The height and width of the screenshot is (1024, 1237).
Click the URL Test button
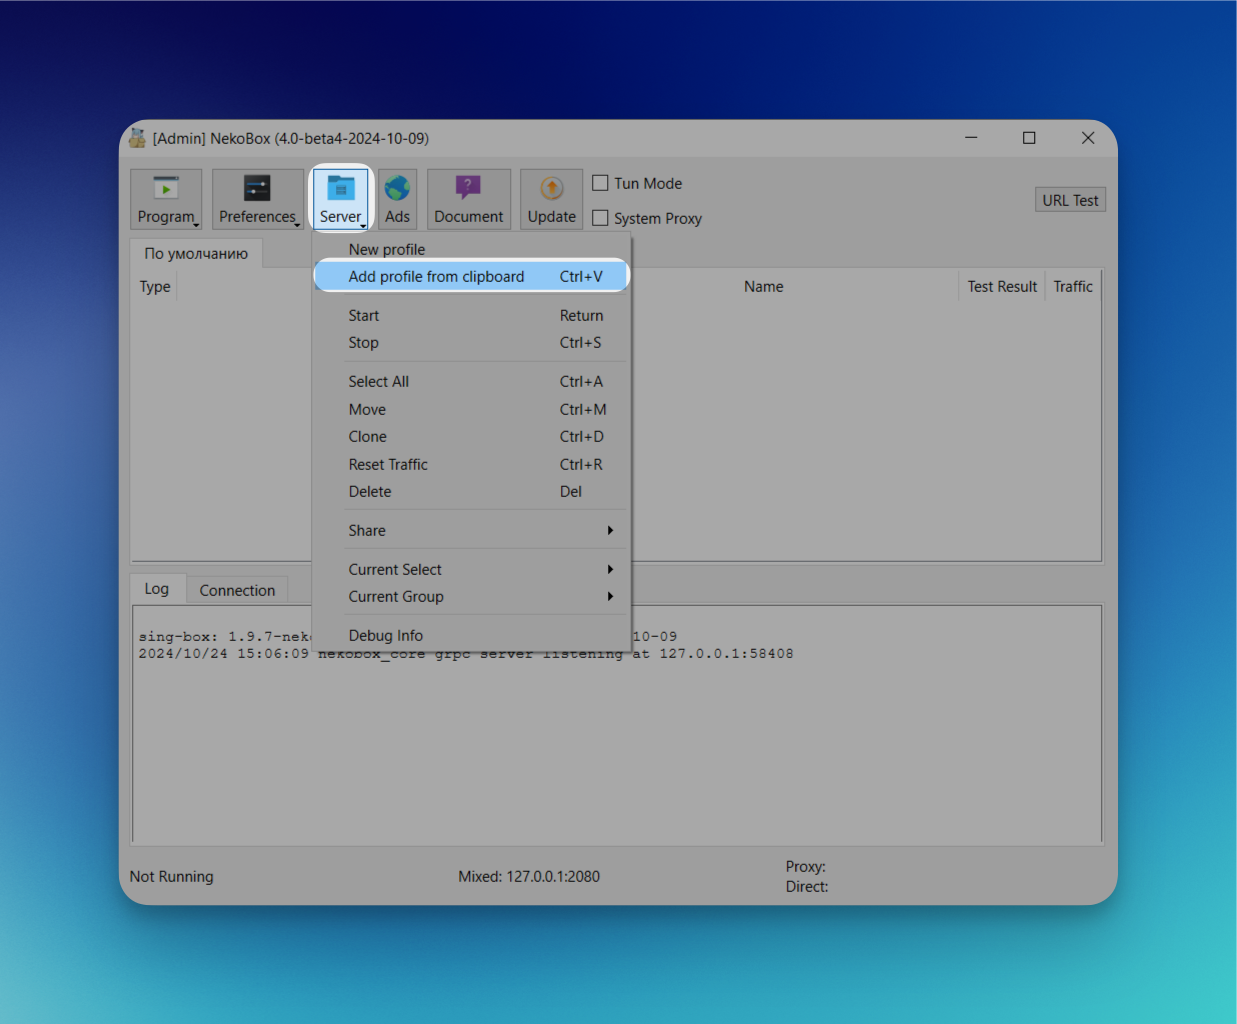(1070, 200)
